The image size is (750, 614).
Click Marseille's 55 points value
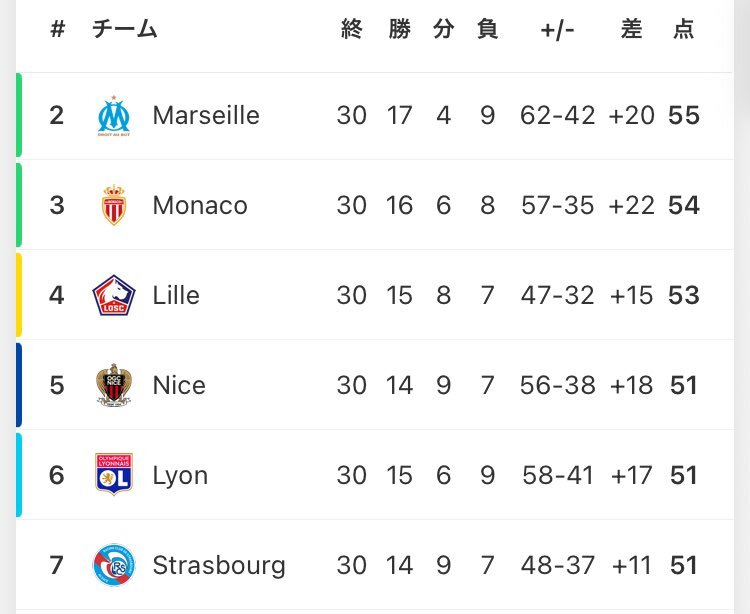click(684, 115)
